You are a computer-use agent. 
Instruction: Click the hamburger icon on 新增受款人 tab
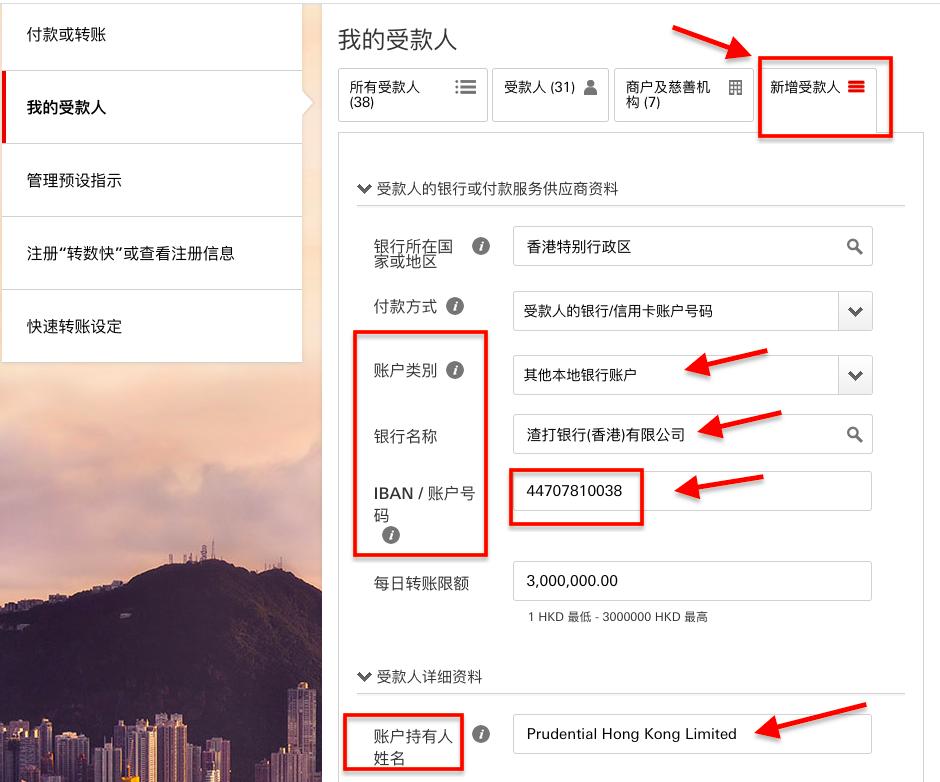click(x=856, y=87)
